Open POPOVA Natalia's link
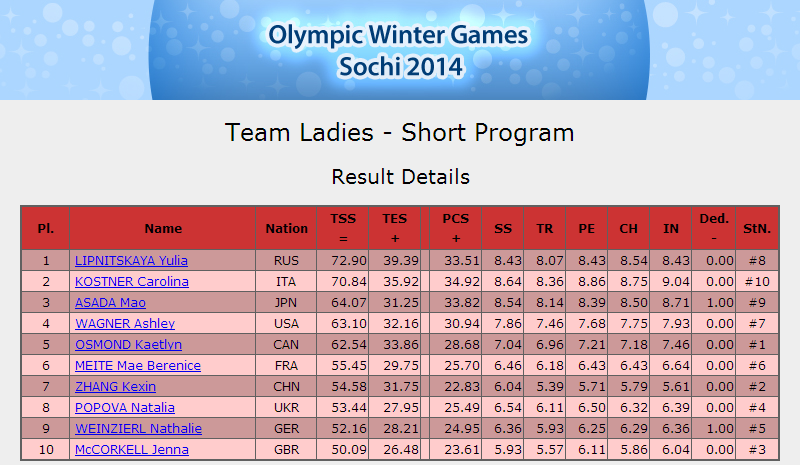The height and width of the screenshot is (465, 800). click(125, 407)
